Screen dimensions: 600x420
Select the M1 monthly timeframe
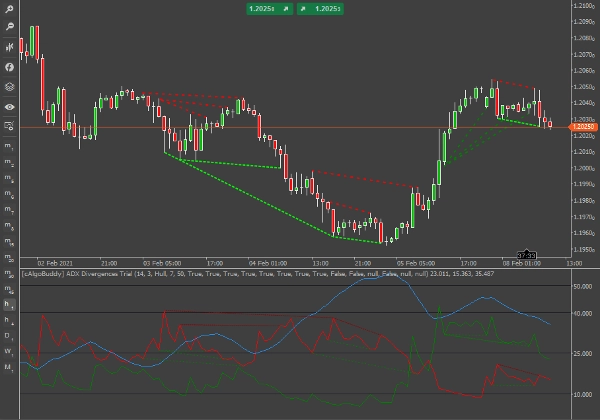tap(9, 367)
